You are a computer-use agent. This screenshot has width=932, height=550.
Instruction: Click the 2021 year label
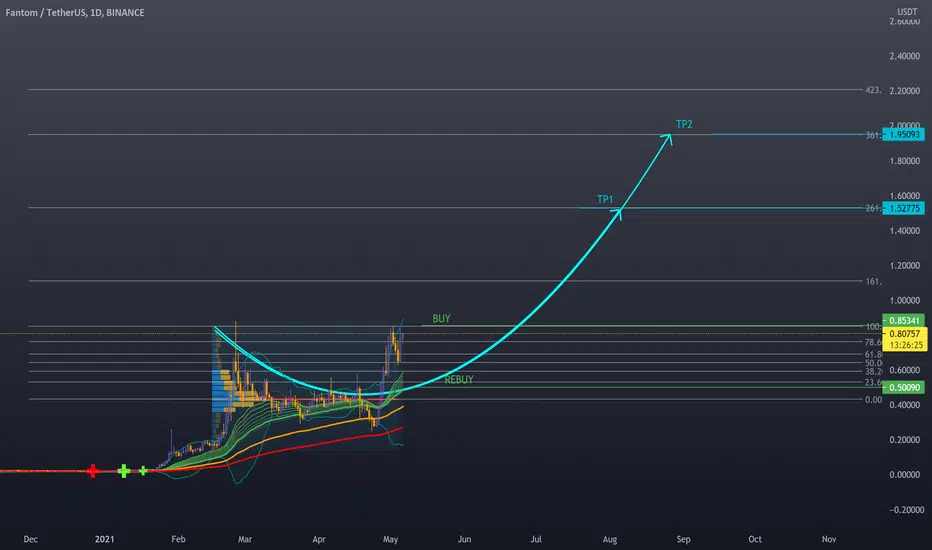click(x=105, y=539)
